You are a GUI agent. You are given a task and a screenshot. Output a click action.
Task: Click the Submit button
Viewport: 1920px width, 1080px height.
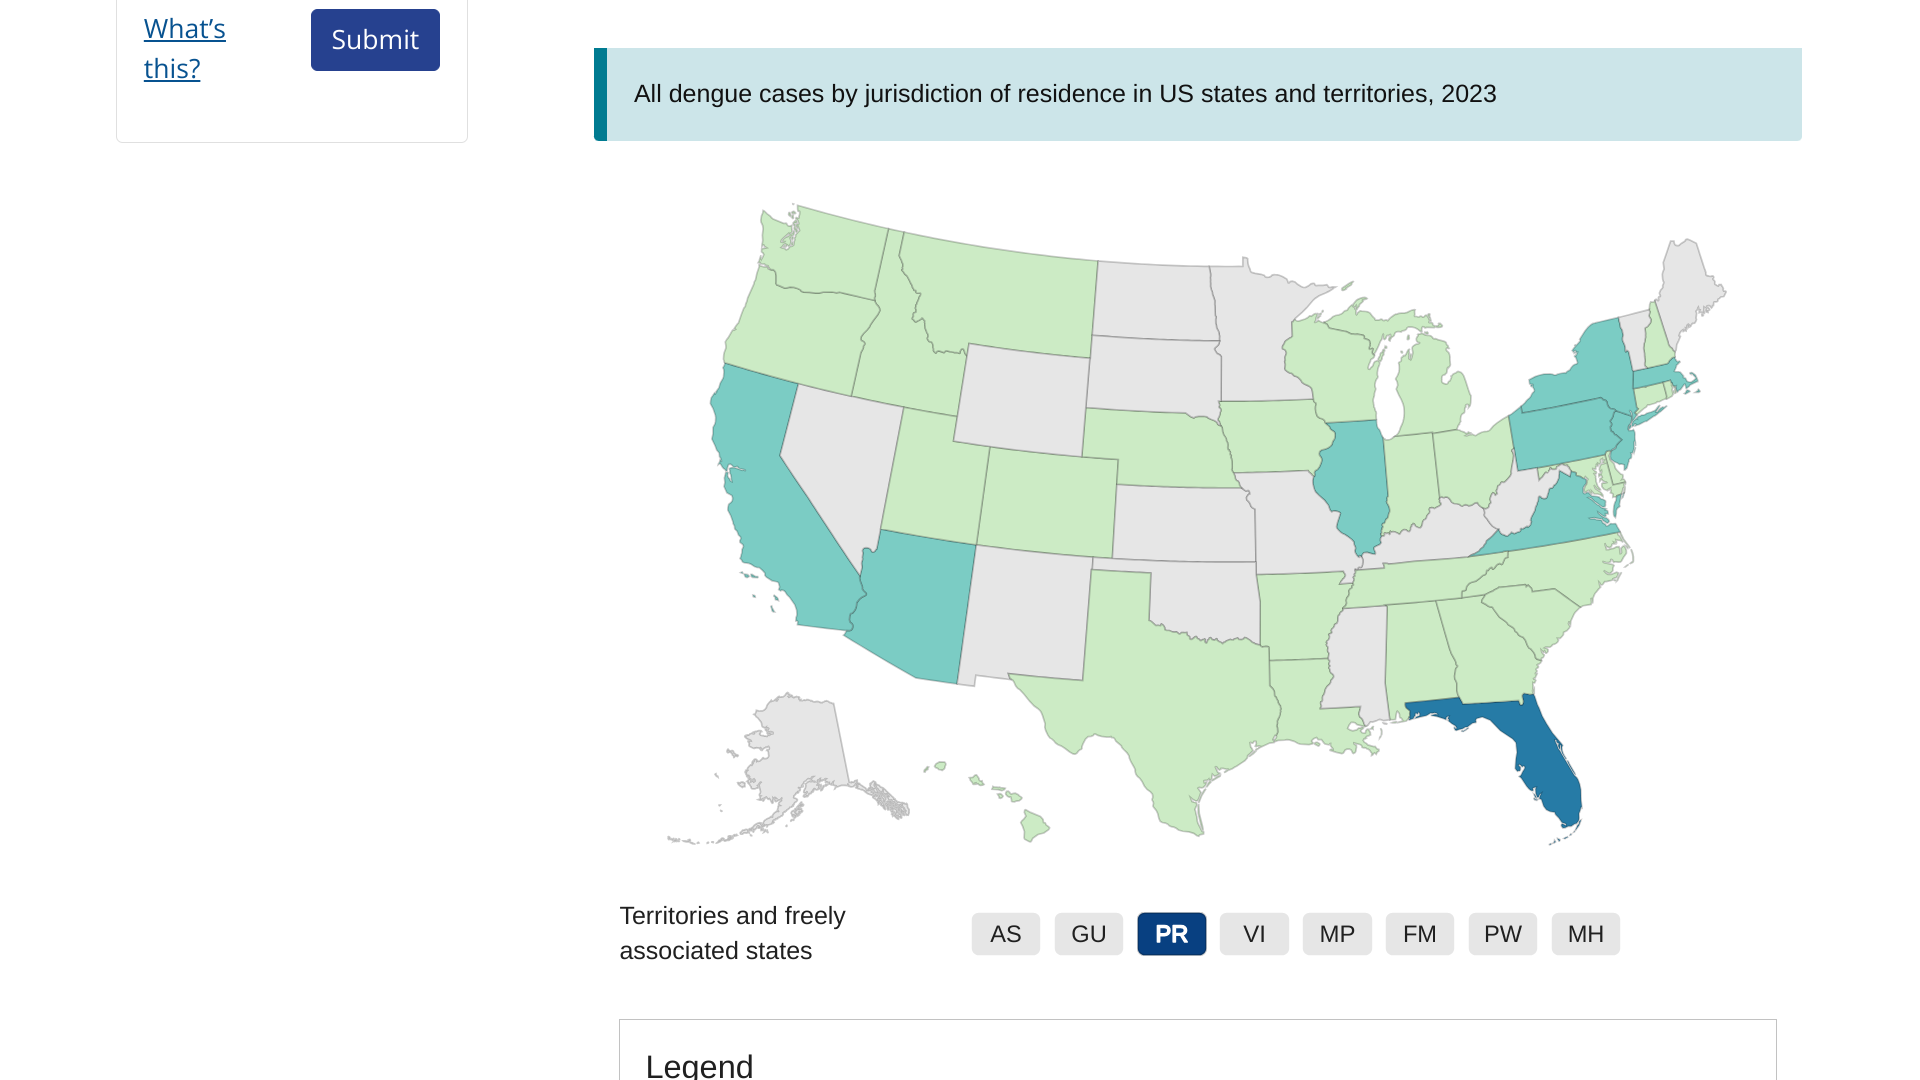click(375, 40)
